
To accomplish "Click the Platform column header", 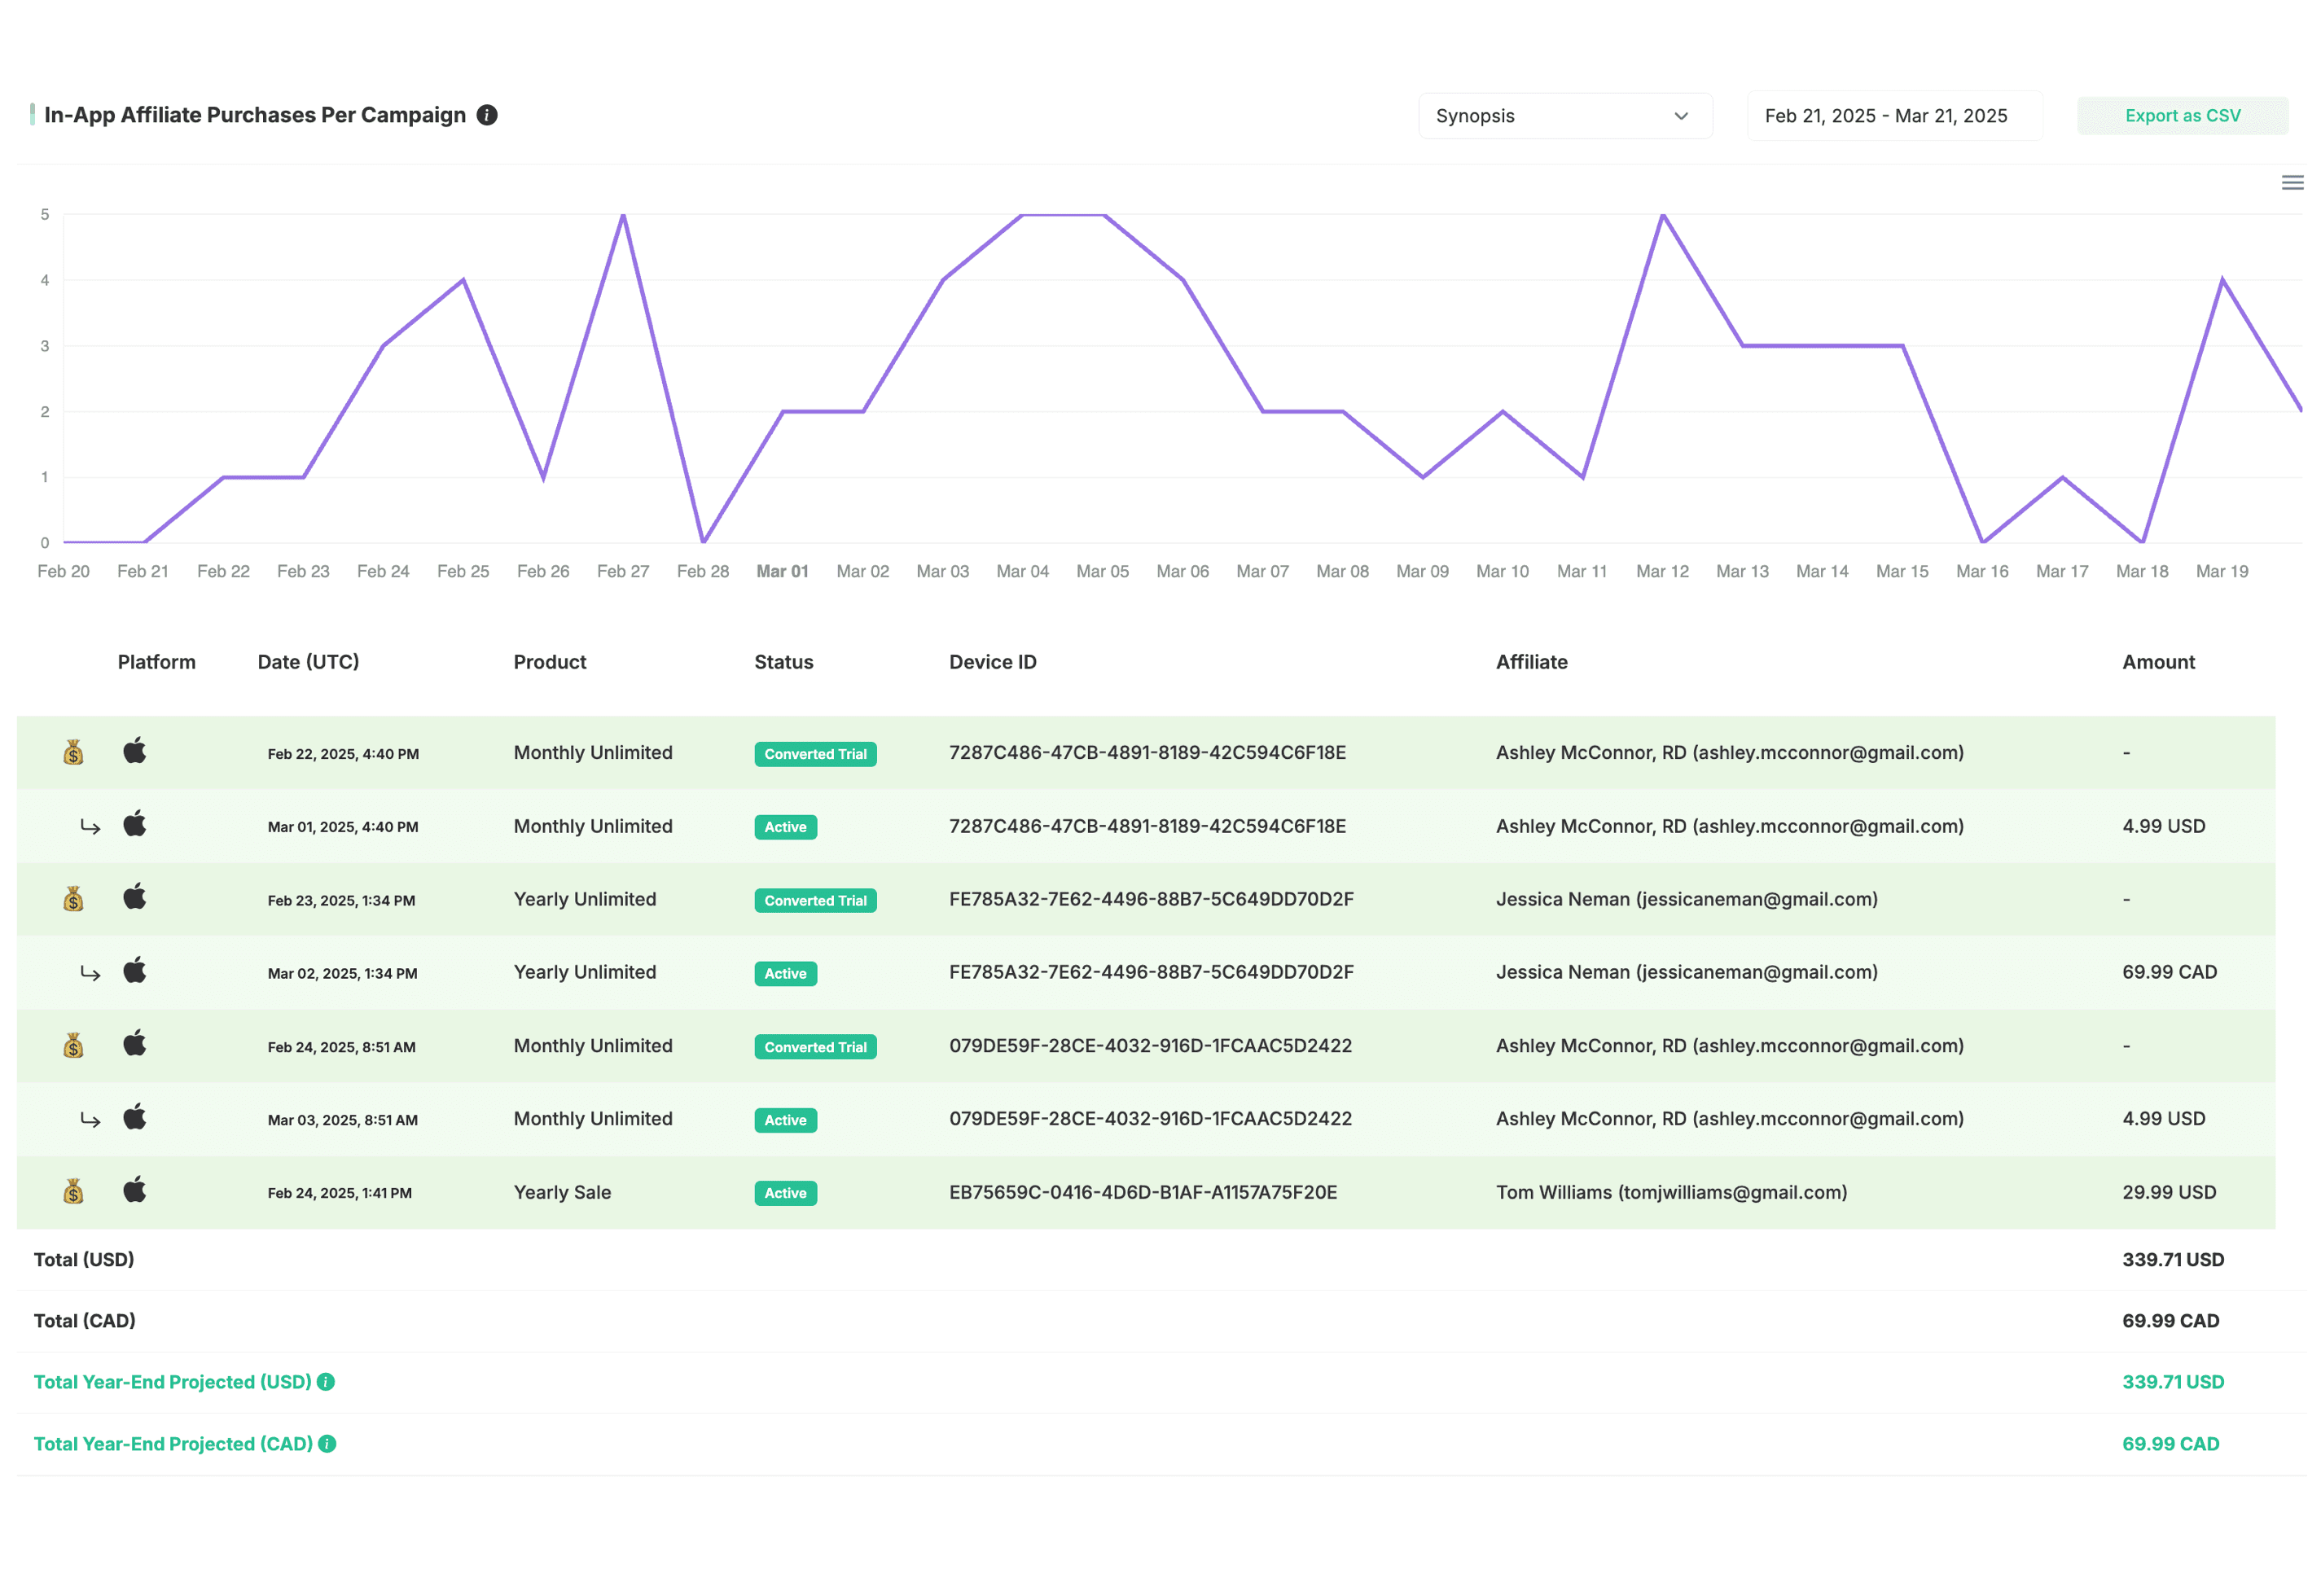I will [x=157, y=662].
